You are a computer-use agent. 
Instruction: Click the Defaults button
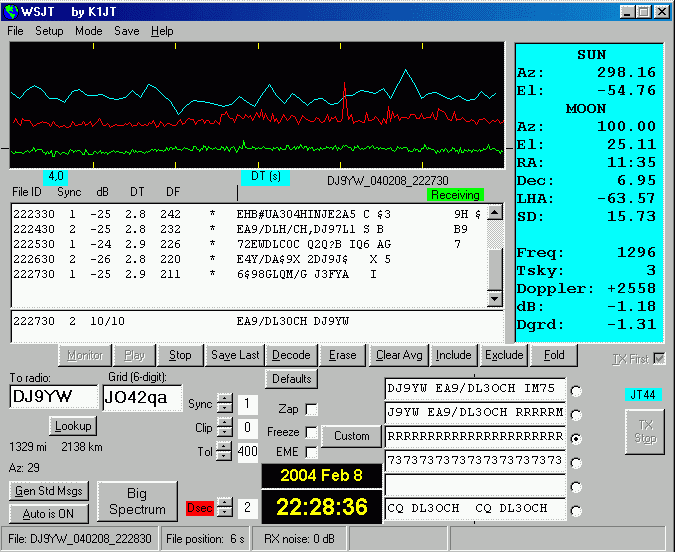point(291,379)
